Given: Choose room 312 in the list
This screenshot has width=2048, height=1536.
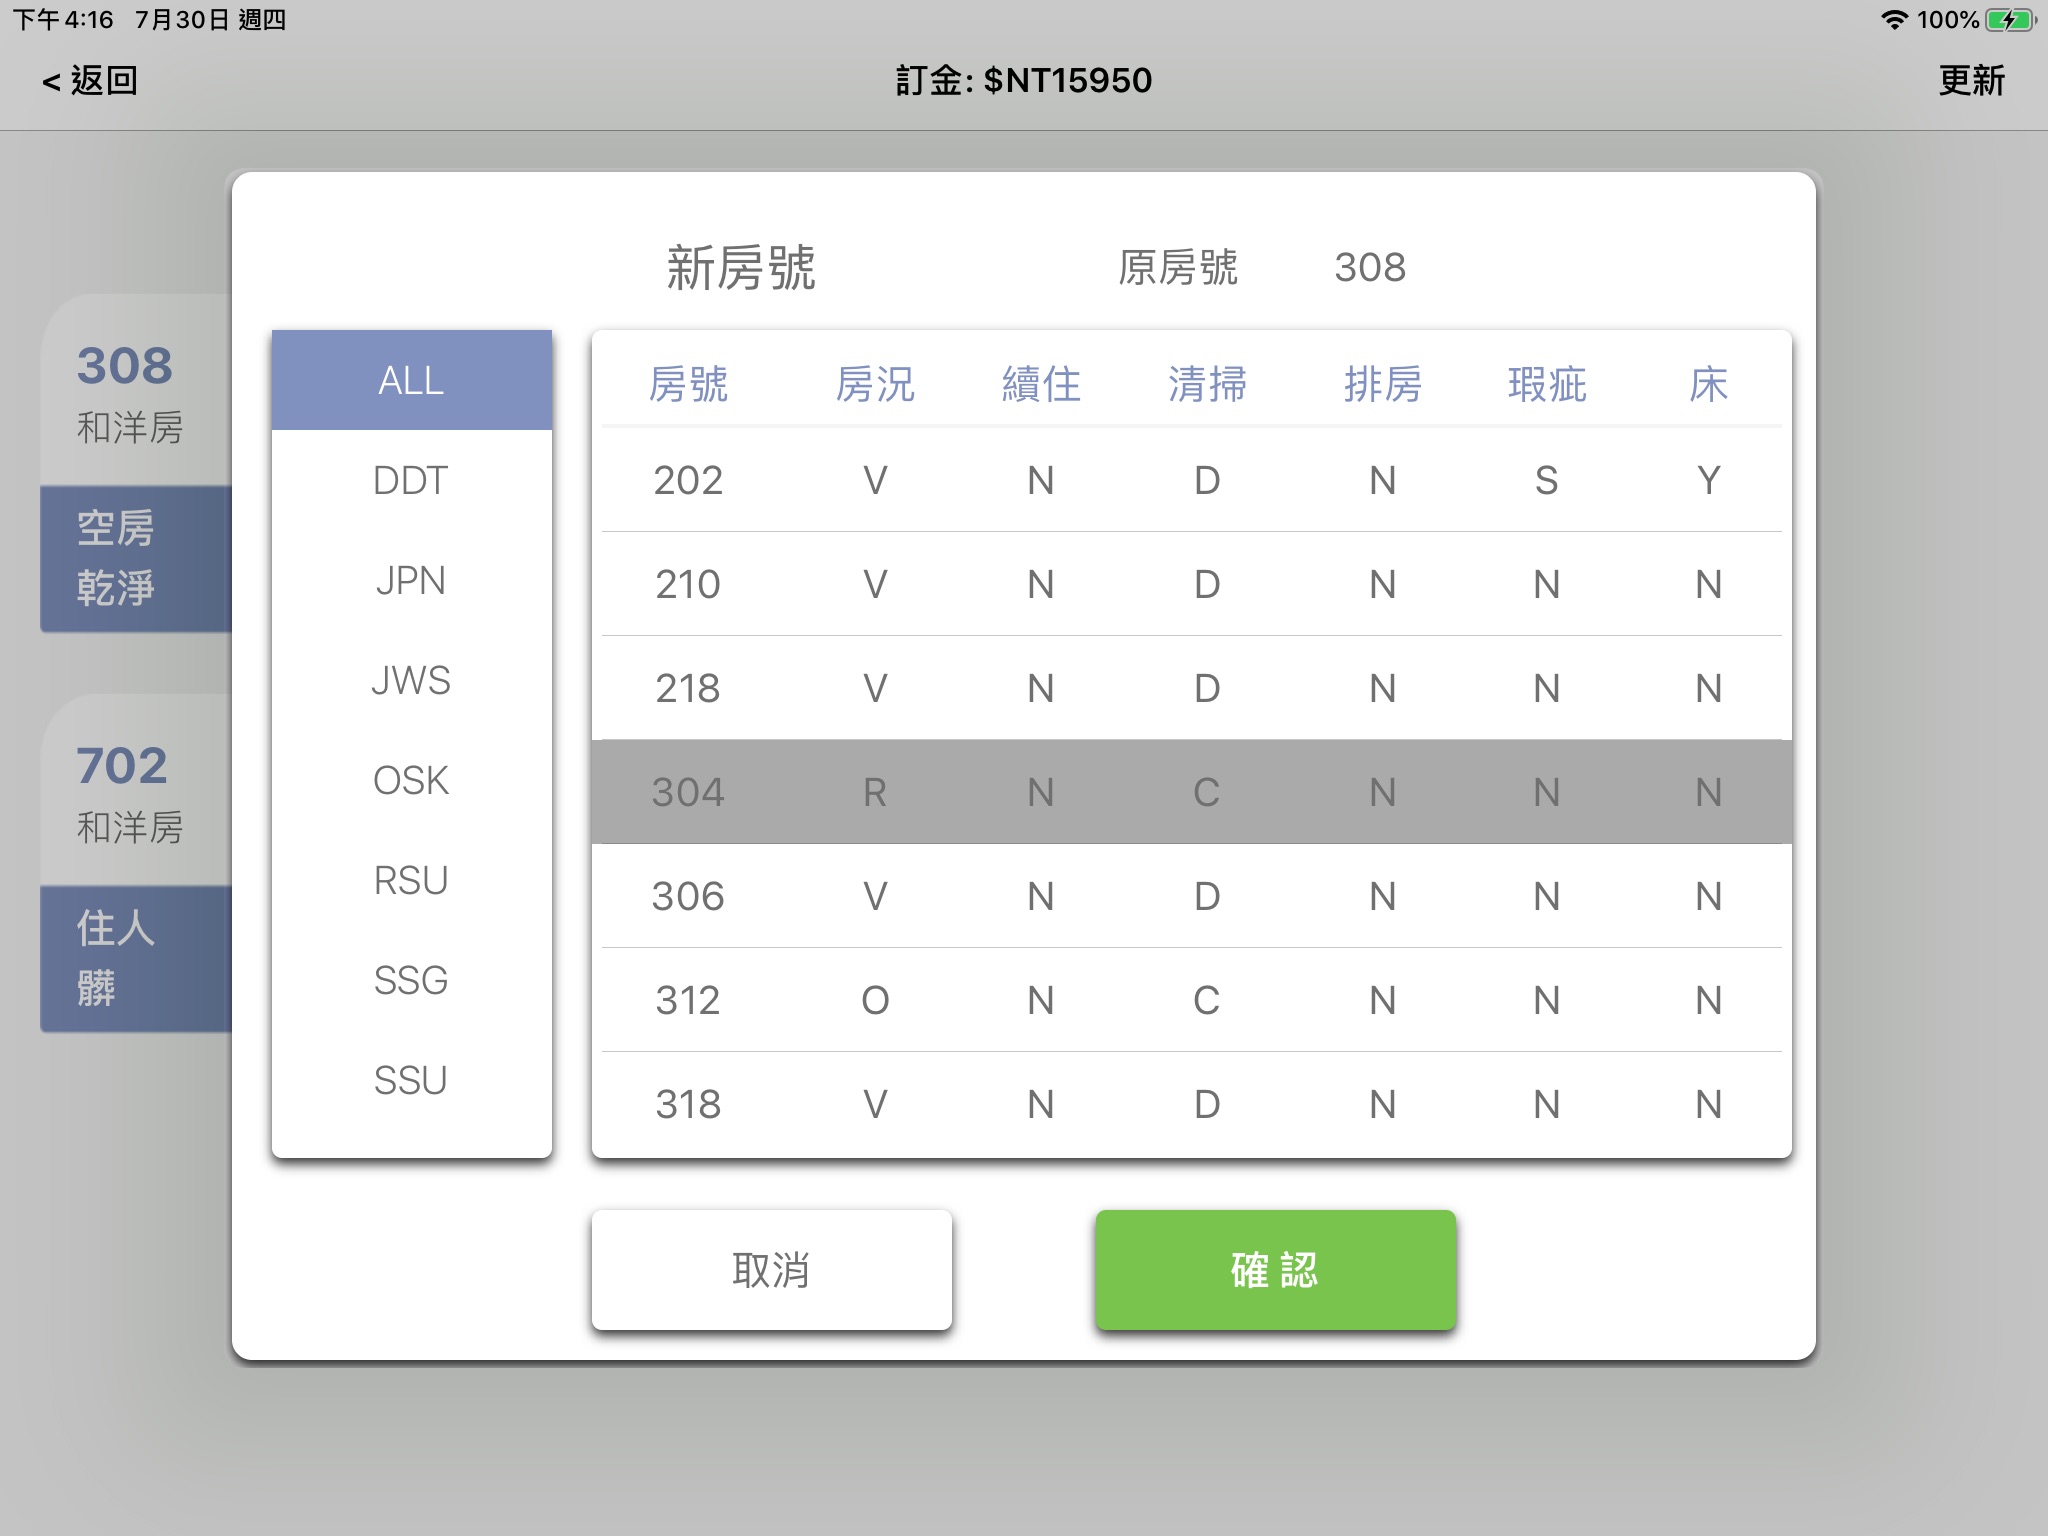Looking at the screenshot, I should coord(1192,1000).
